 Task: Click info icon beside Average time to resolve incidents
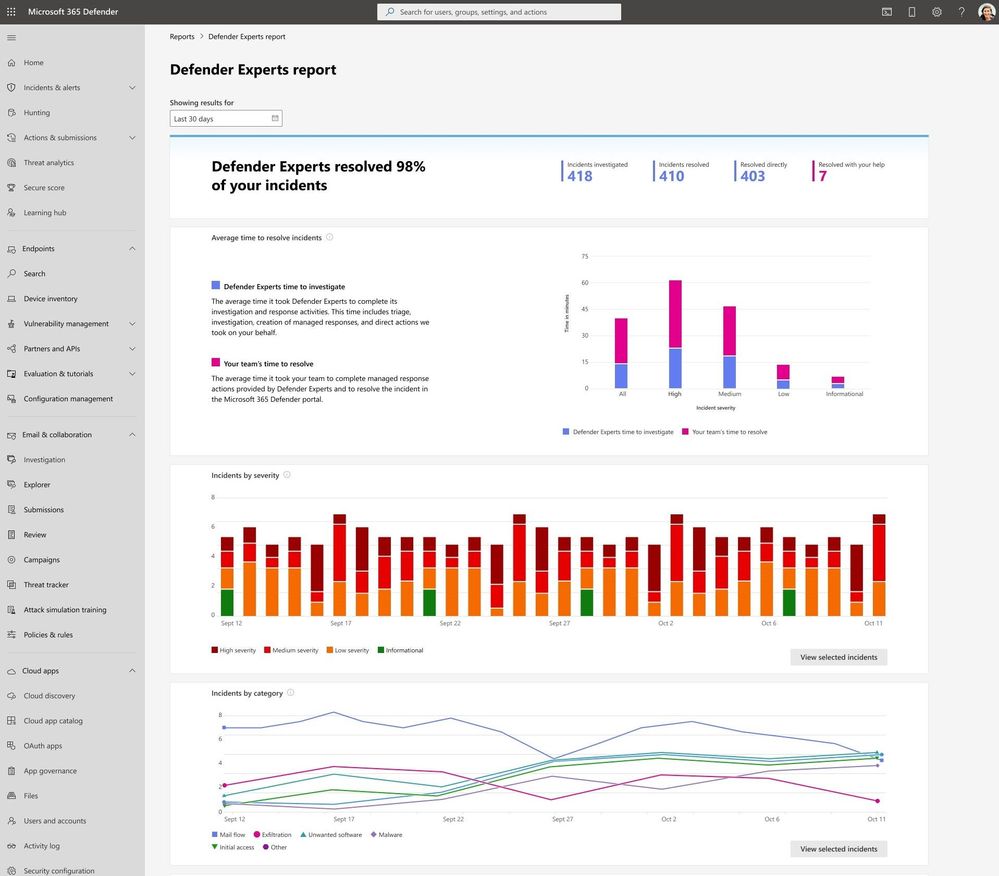click(x=329, y=237)
